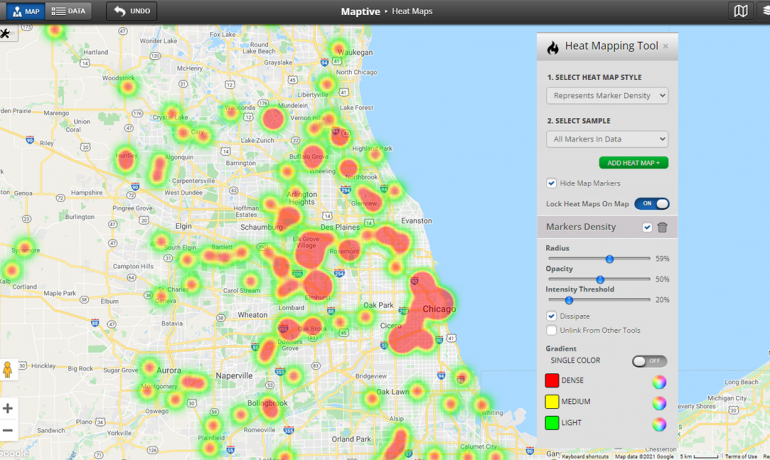Open color wheel picker for LIGHT

[659, 424]
